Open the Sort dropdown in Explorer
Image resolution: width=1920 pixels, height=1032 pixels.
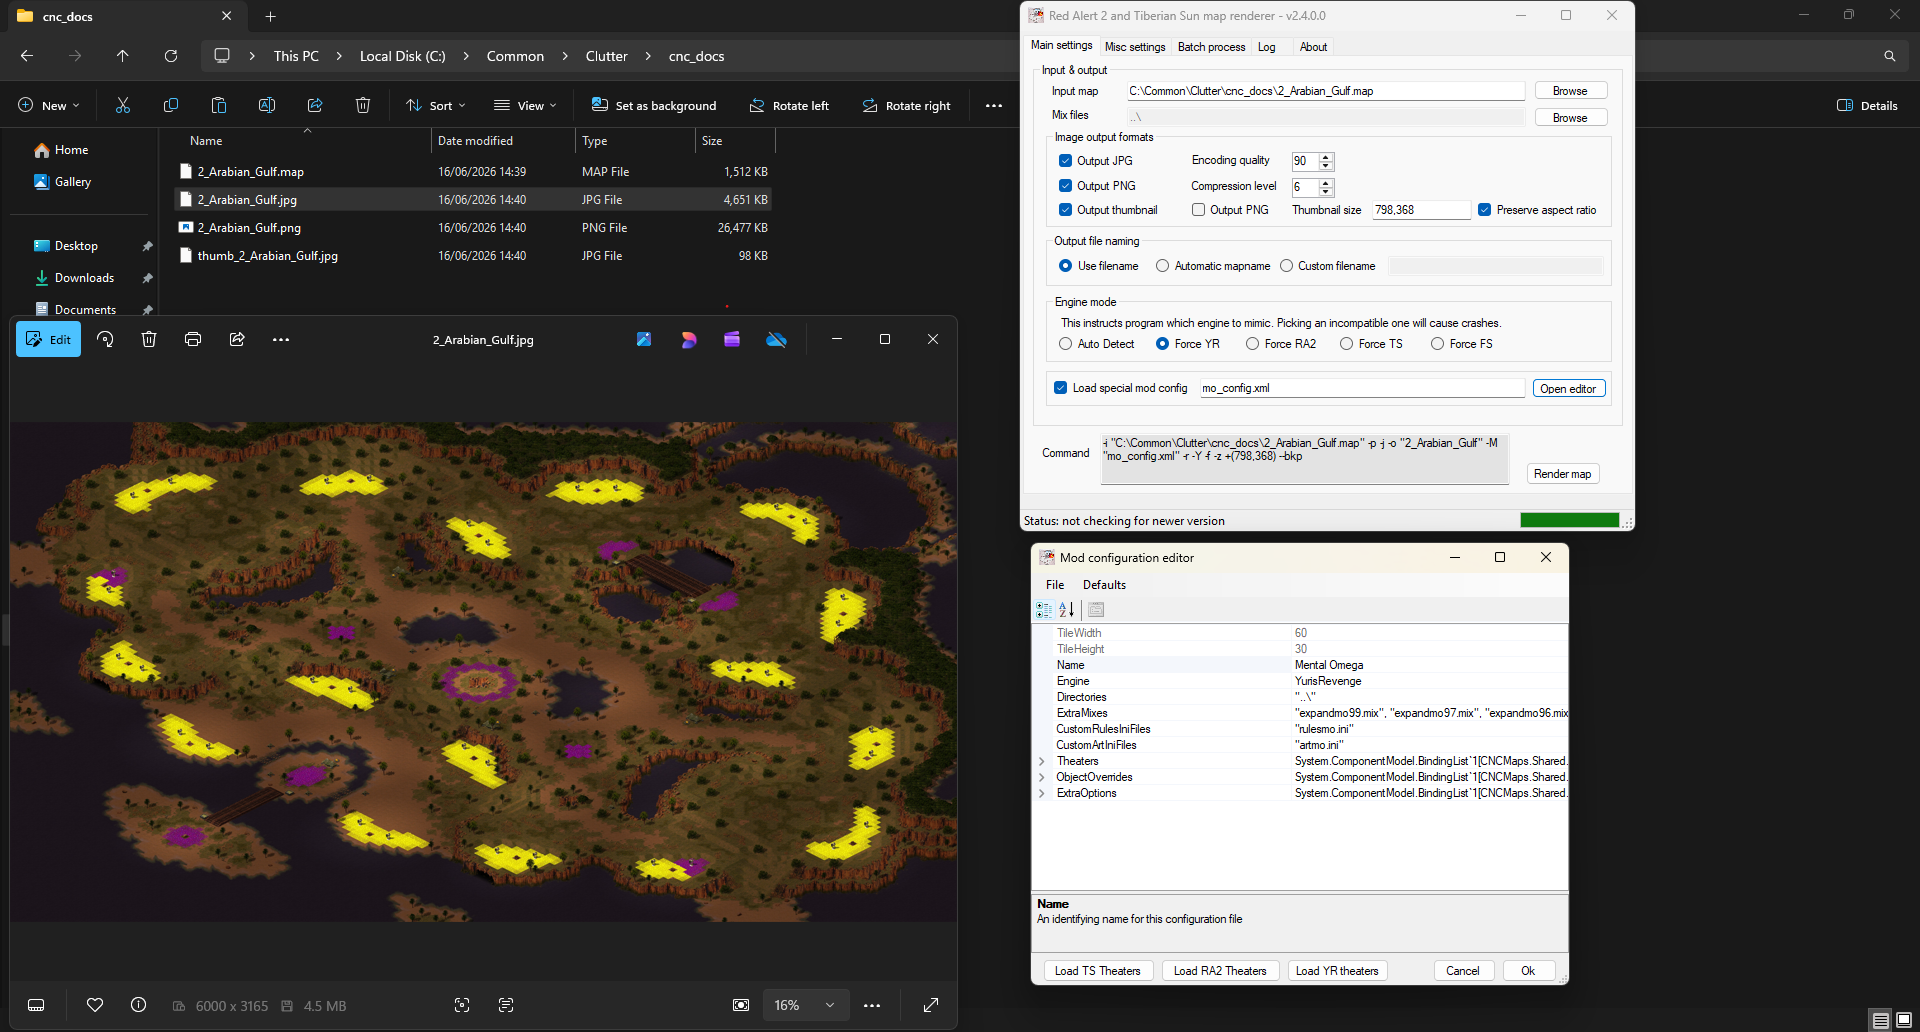coord(435,105)
